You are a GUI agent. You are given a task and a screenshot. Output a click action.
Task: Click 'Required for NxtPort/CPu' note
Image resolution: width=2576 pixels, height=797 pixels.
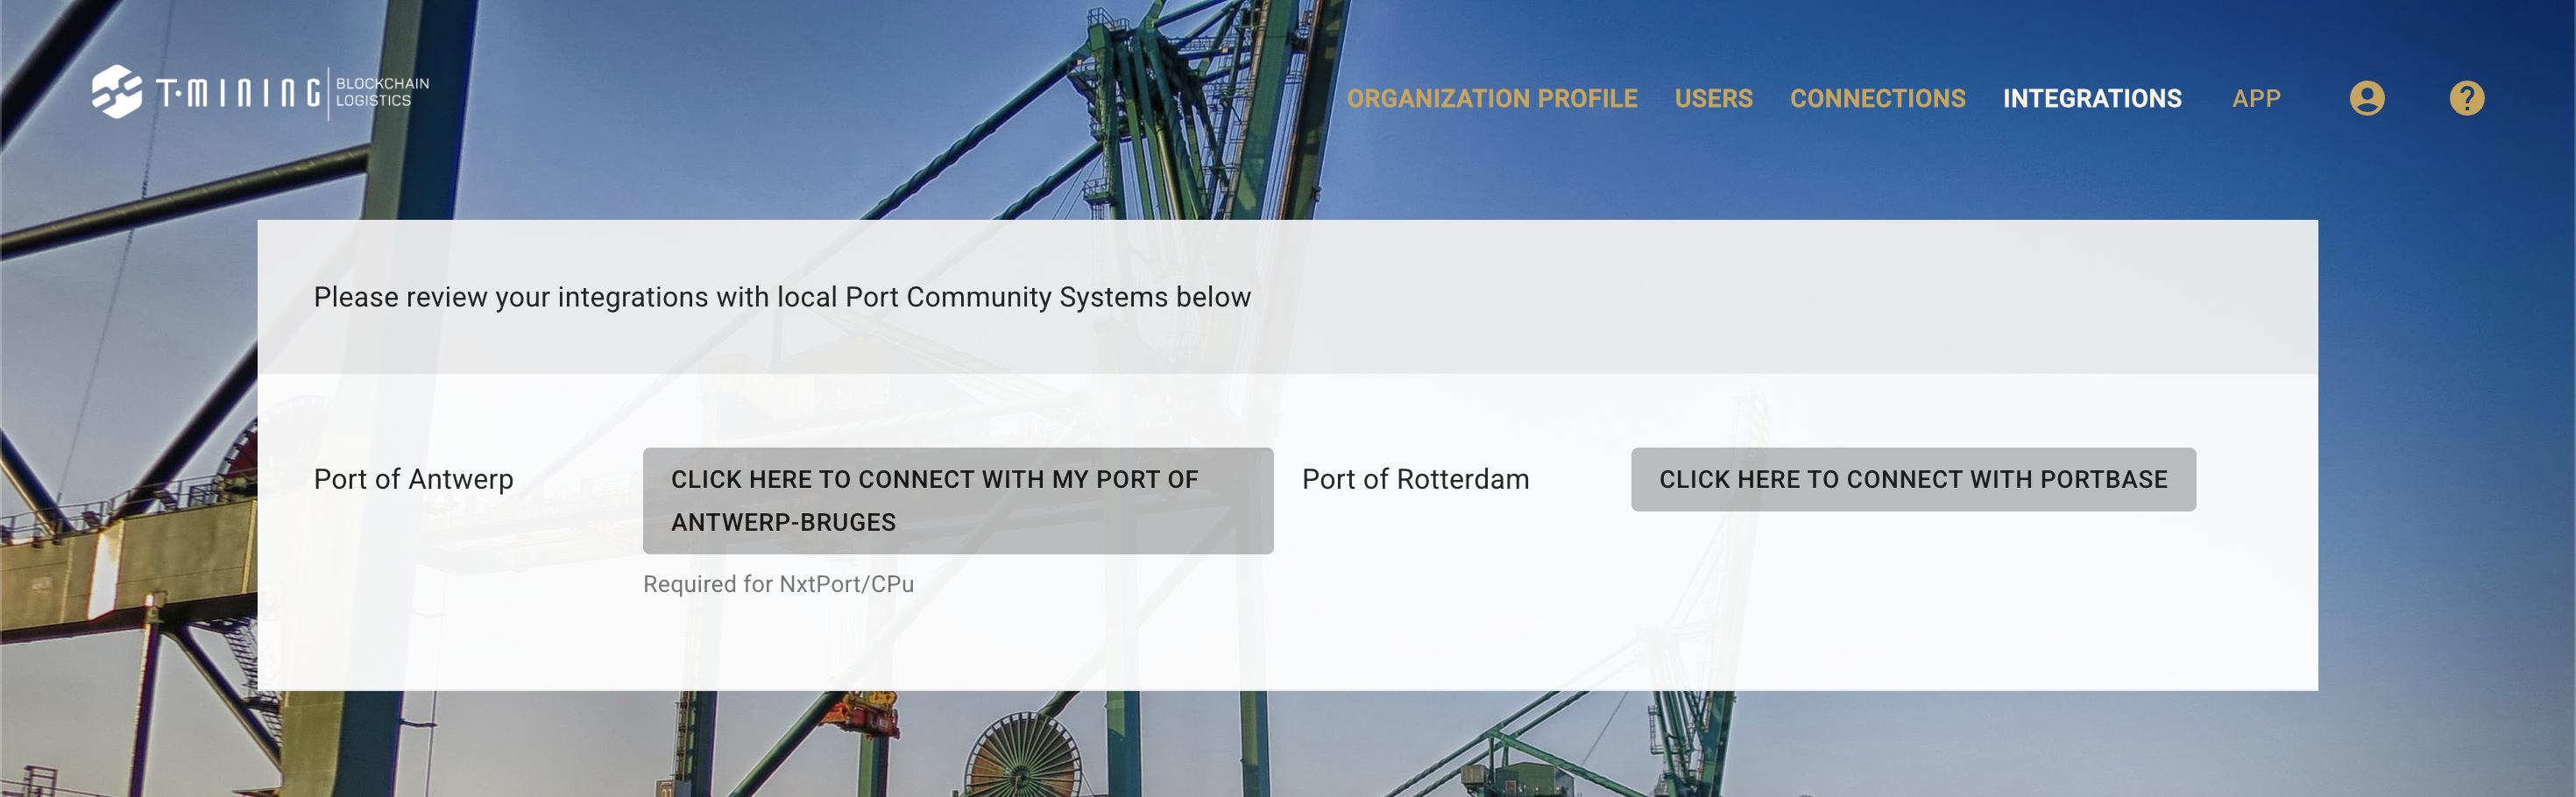pyautogui.click(x=778, y=584)
